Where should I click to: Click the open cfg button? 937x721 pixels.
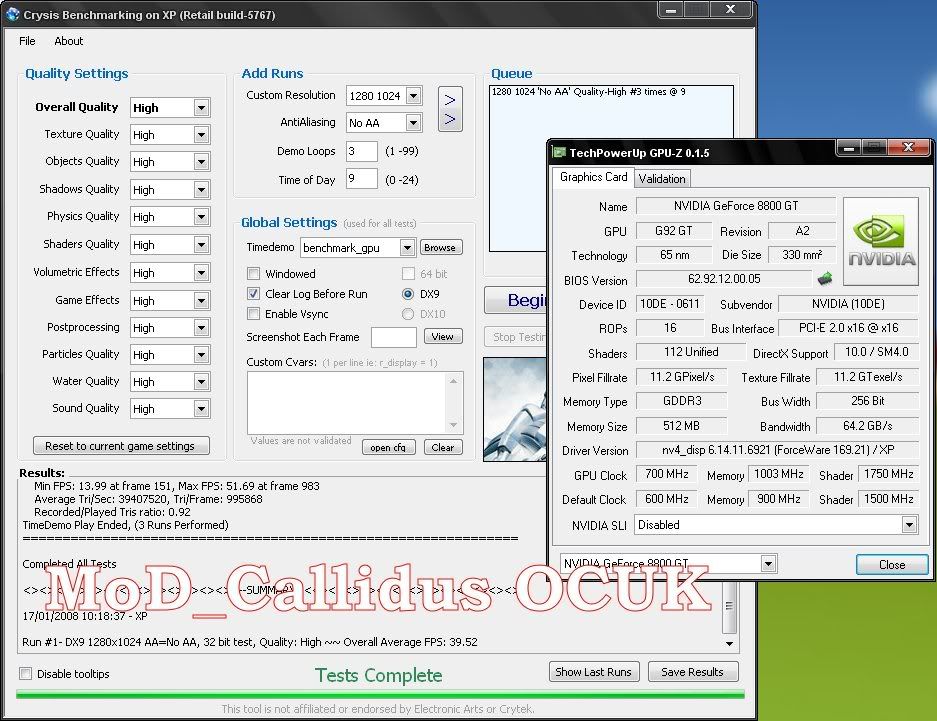coord(388,447)
